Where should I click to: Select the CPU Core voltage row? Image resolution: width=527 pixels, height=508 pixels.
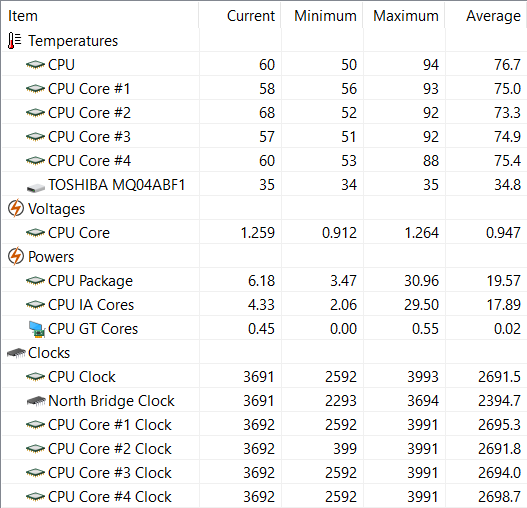click(264, 233)
